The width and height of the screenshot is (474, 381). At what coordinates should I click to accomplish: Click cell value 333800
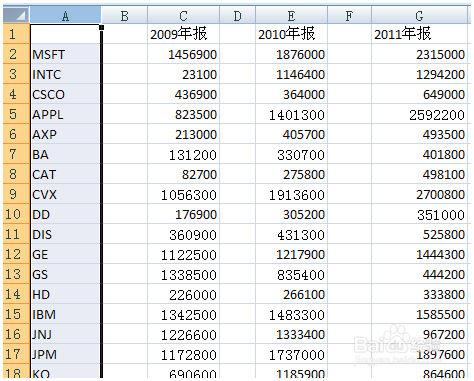pyautogui.click(x=419, y=294)
